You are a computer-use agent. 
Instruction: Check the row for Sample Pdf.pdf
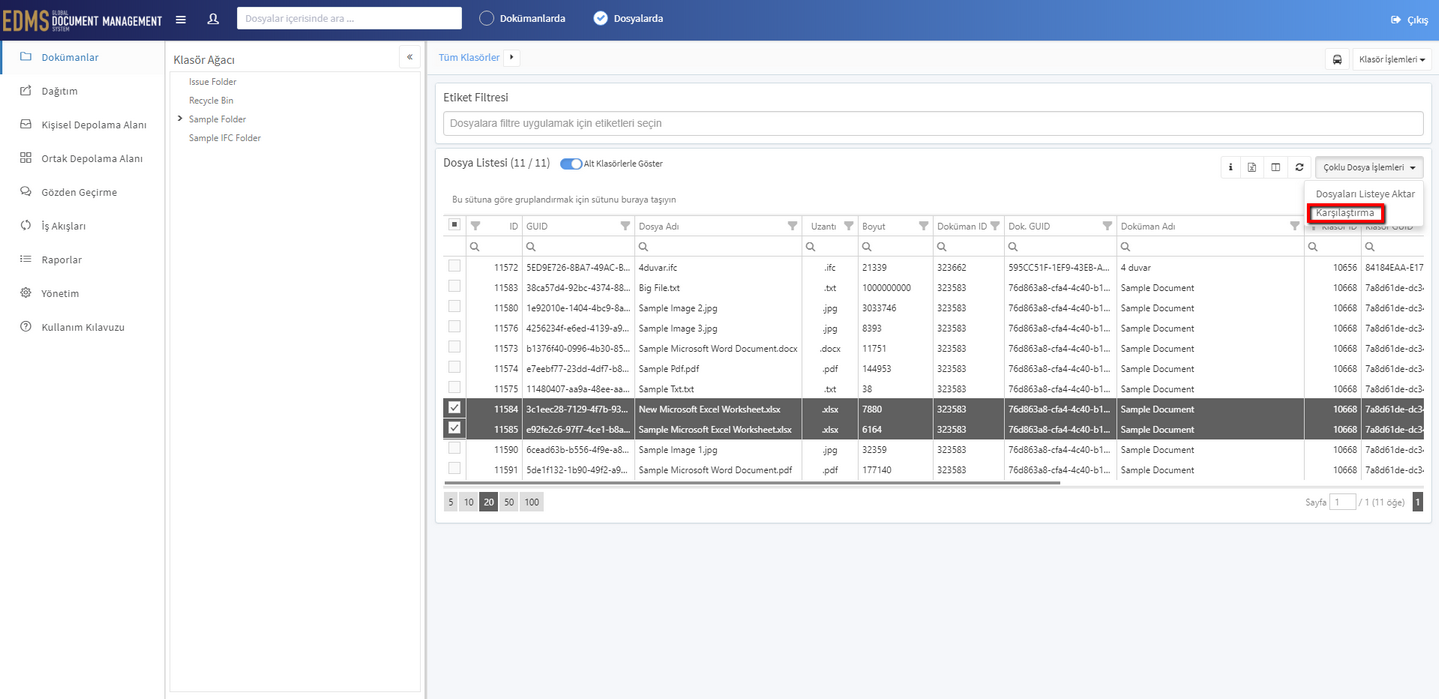(x=455, y=367)
